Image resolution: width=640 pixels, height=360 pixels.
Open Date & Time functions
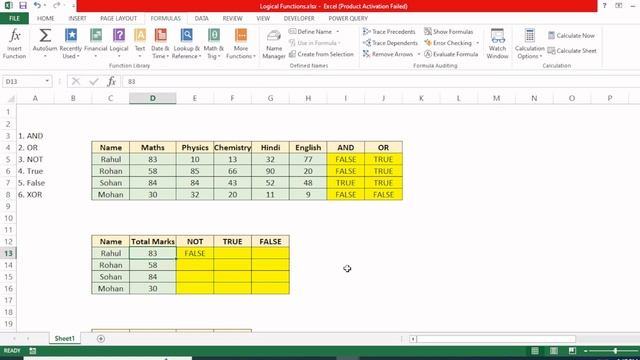[160, 44]
